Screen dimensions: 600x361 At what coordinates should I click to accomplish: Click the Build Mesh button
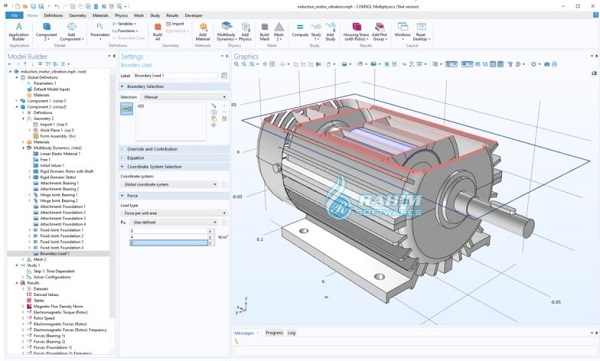[x=264, y=31]
